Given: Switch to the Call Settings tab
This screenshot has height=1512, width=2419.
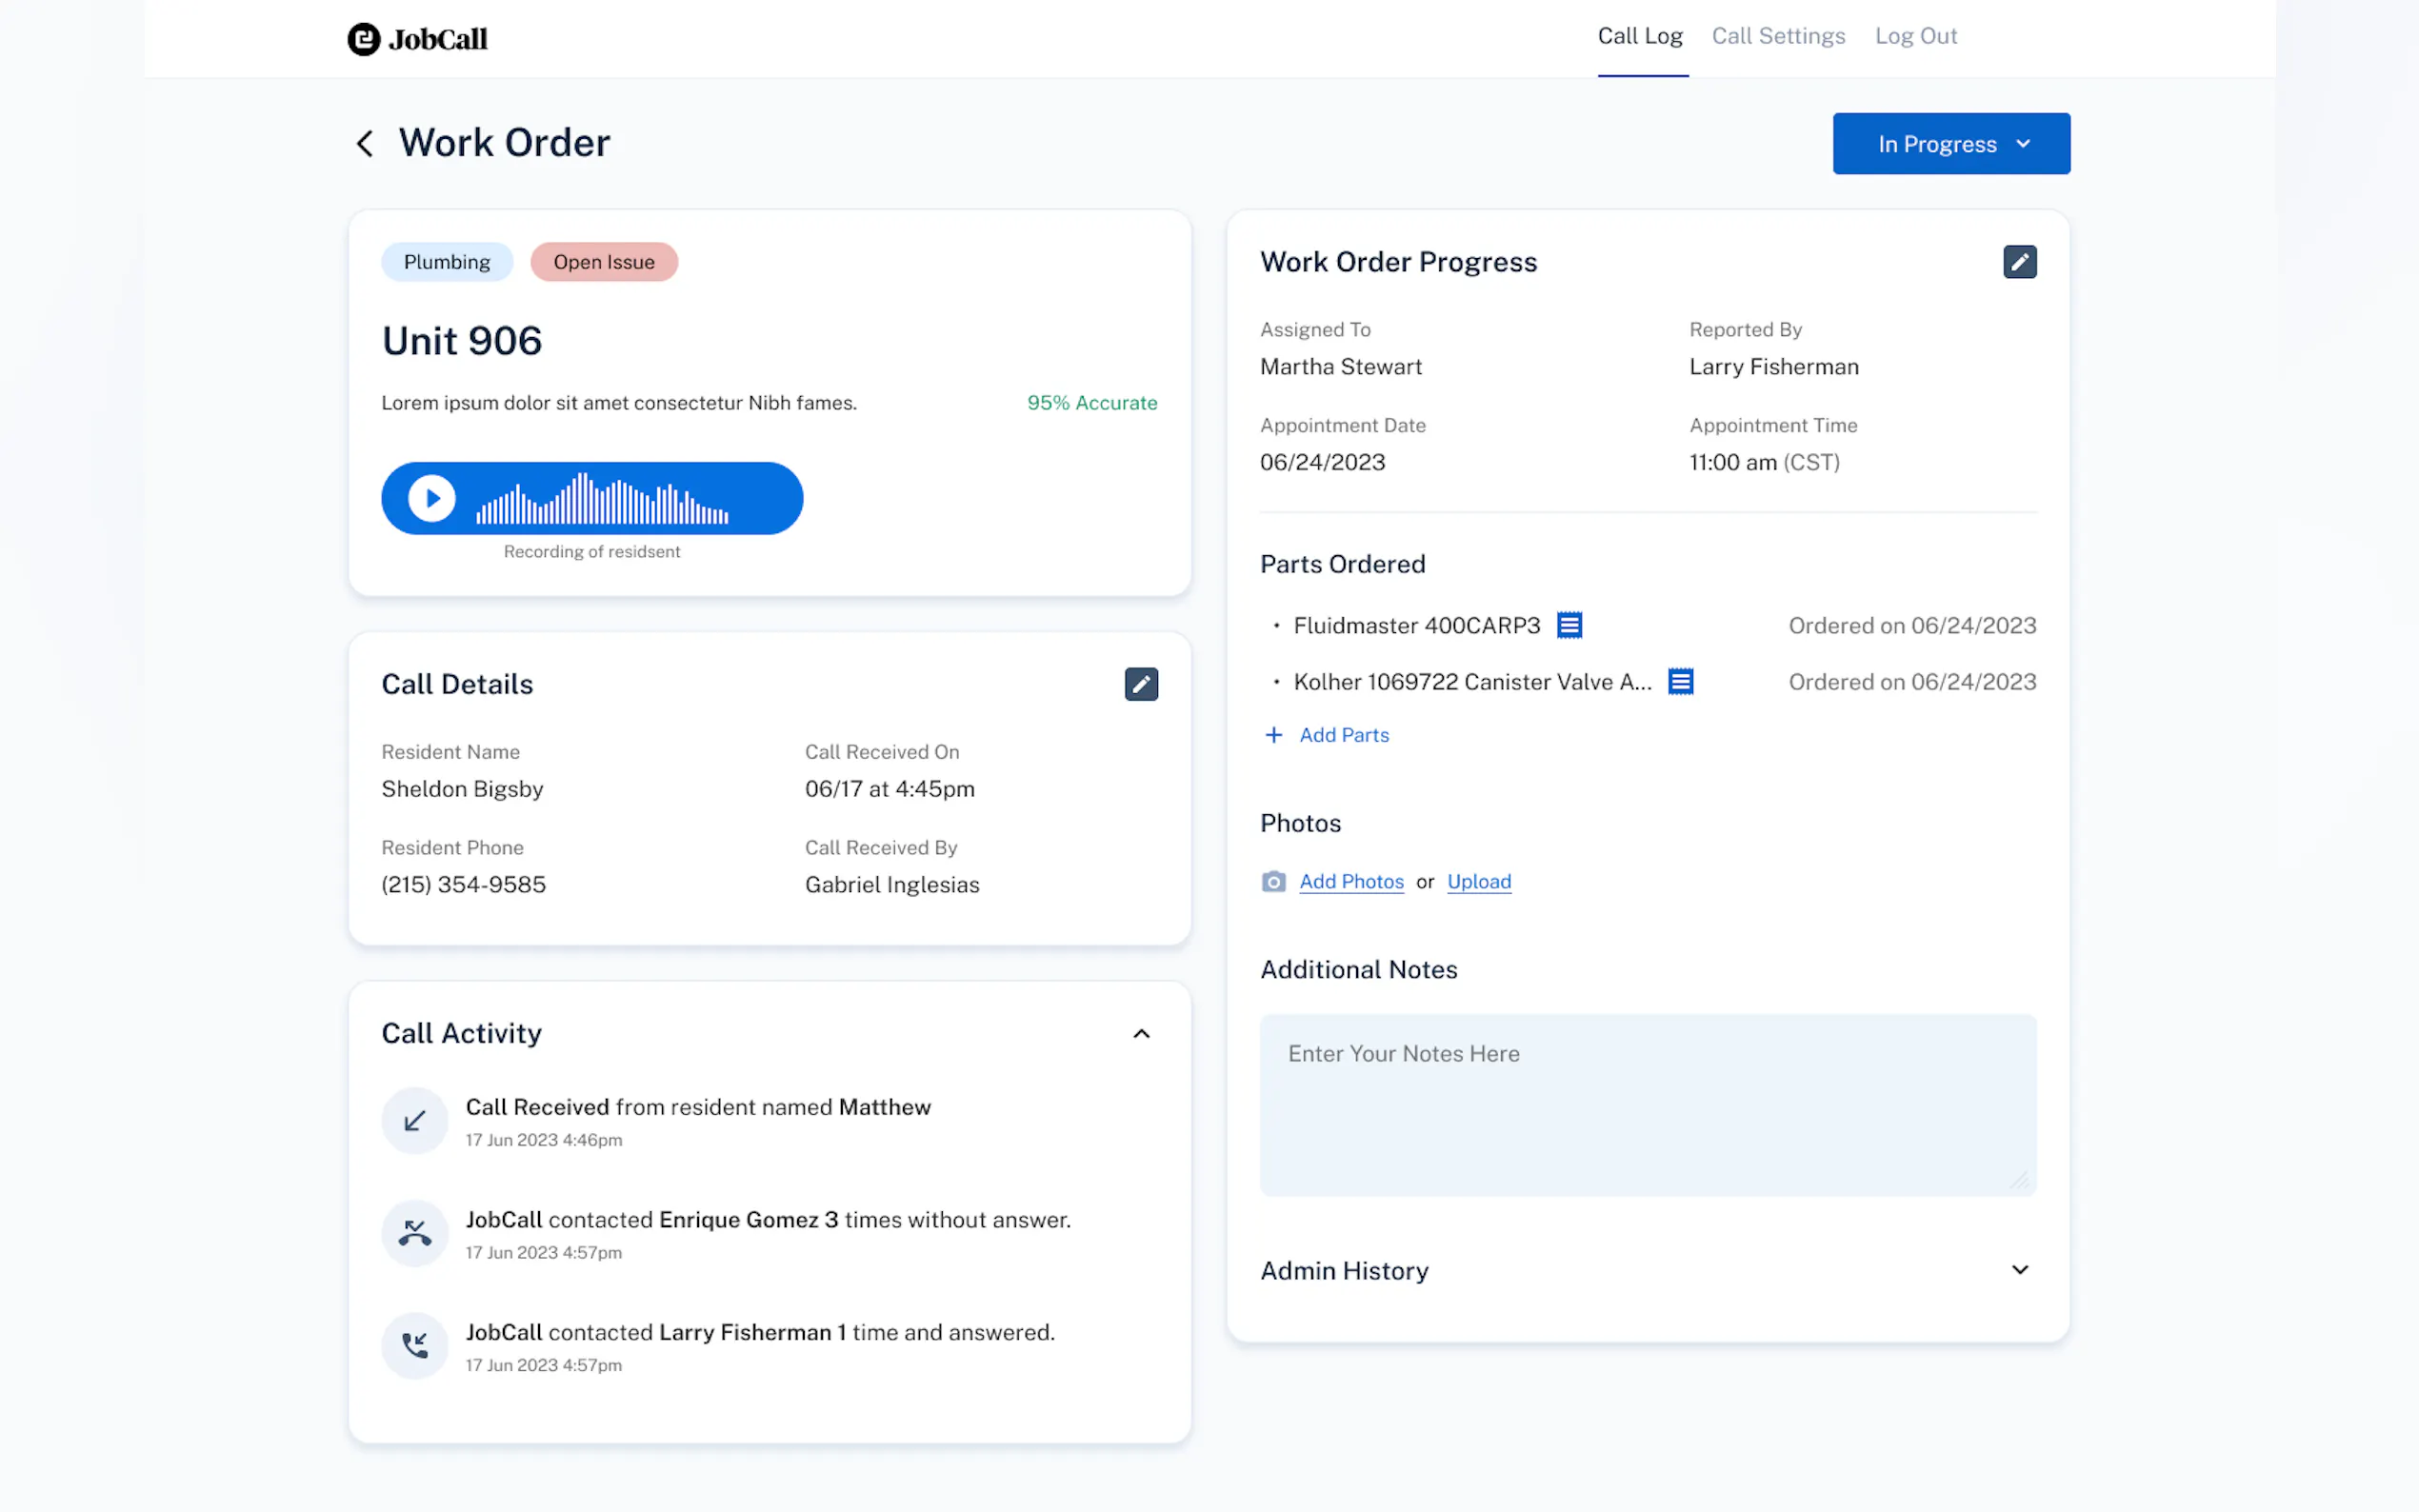Looking at the screenshot, I should pyautogui.click(x=1778, y=37).
